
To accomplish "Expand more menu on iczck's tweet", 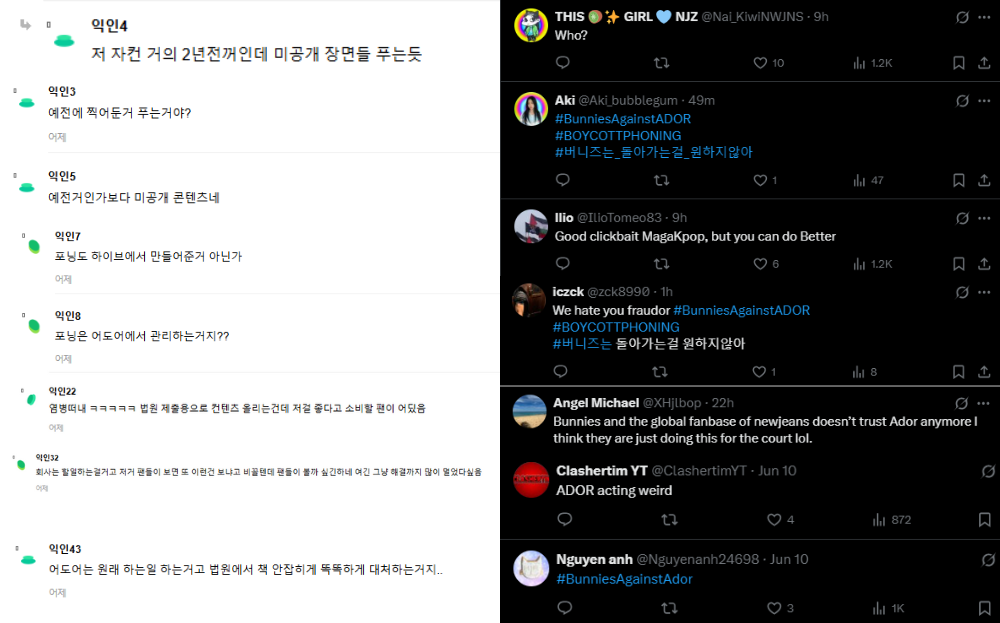I will pyautogui.click(x=984, y=292).
